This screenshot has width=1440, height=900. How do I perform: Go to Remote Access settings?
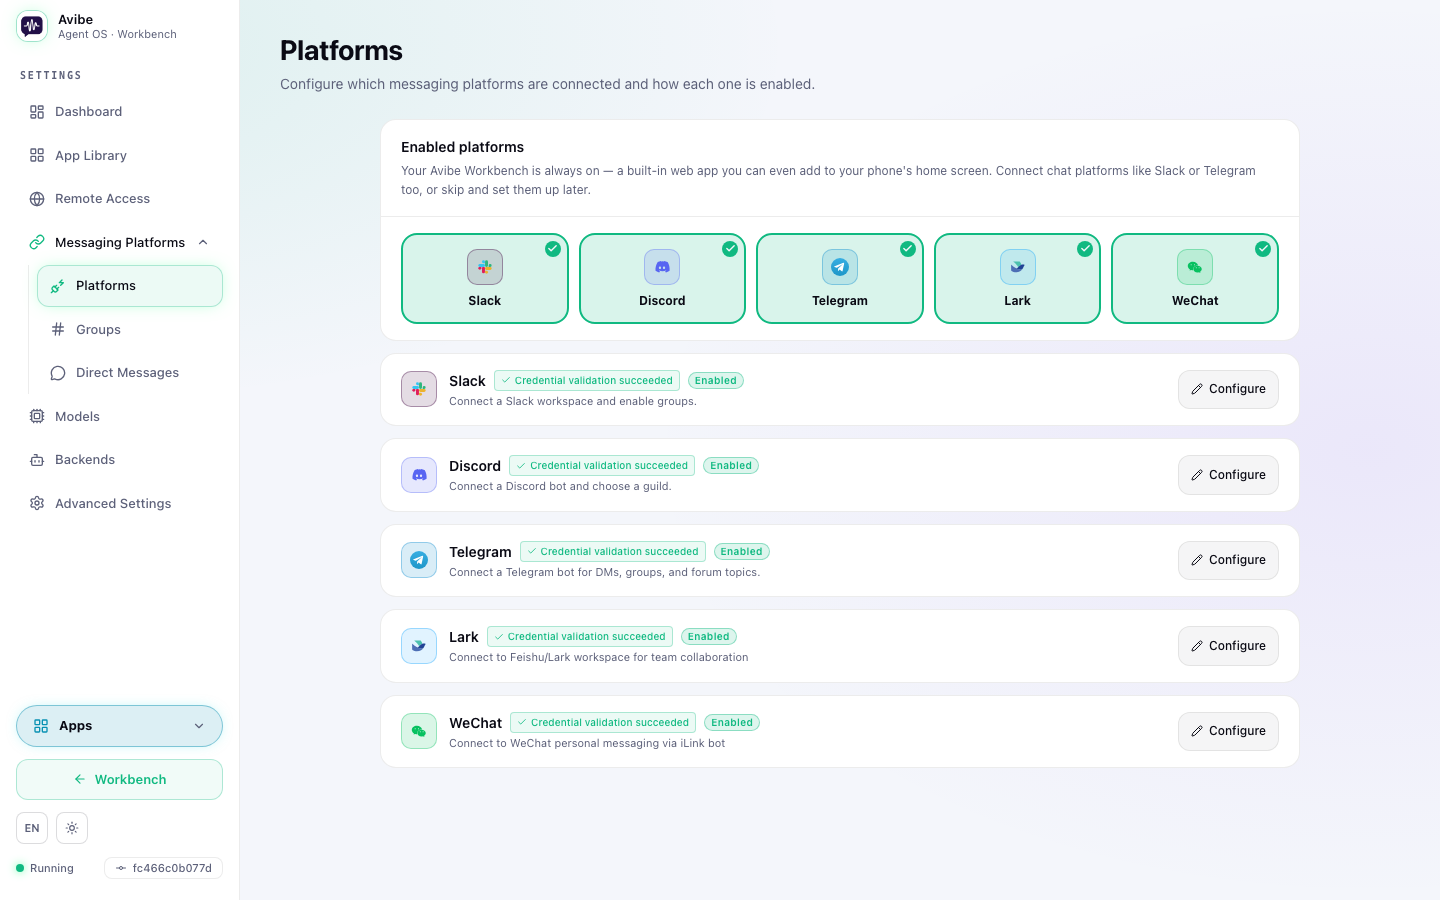tap(120, 199)
